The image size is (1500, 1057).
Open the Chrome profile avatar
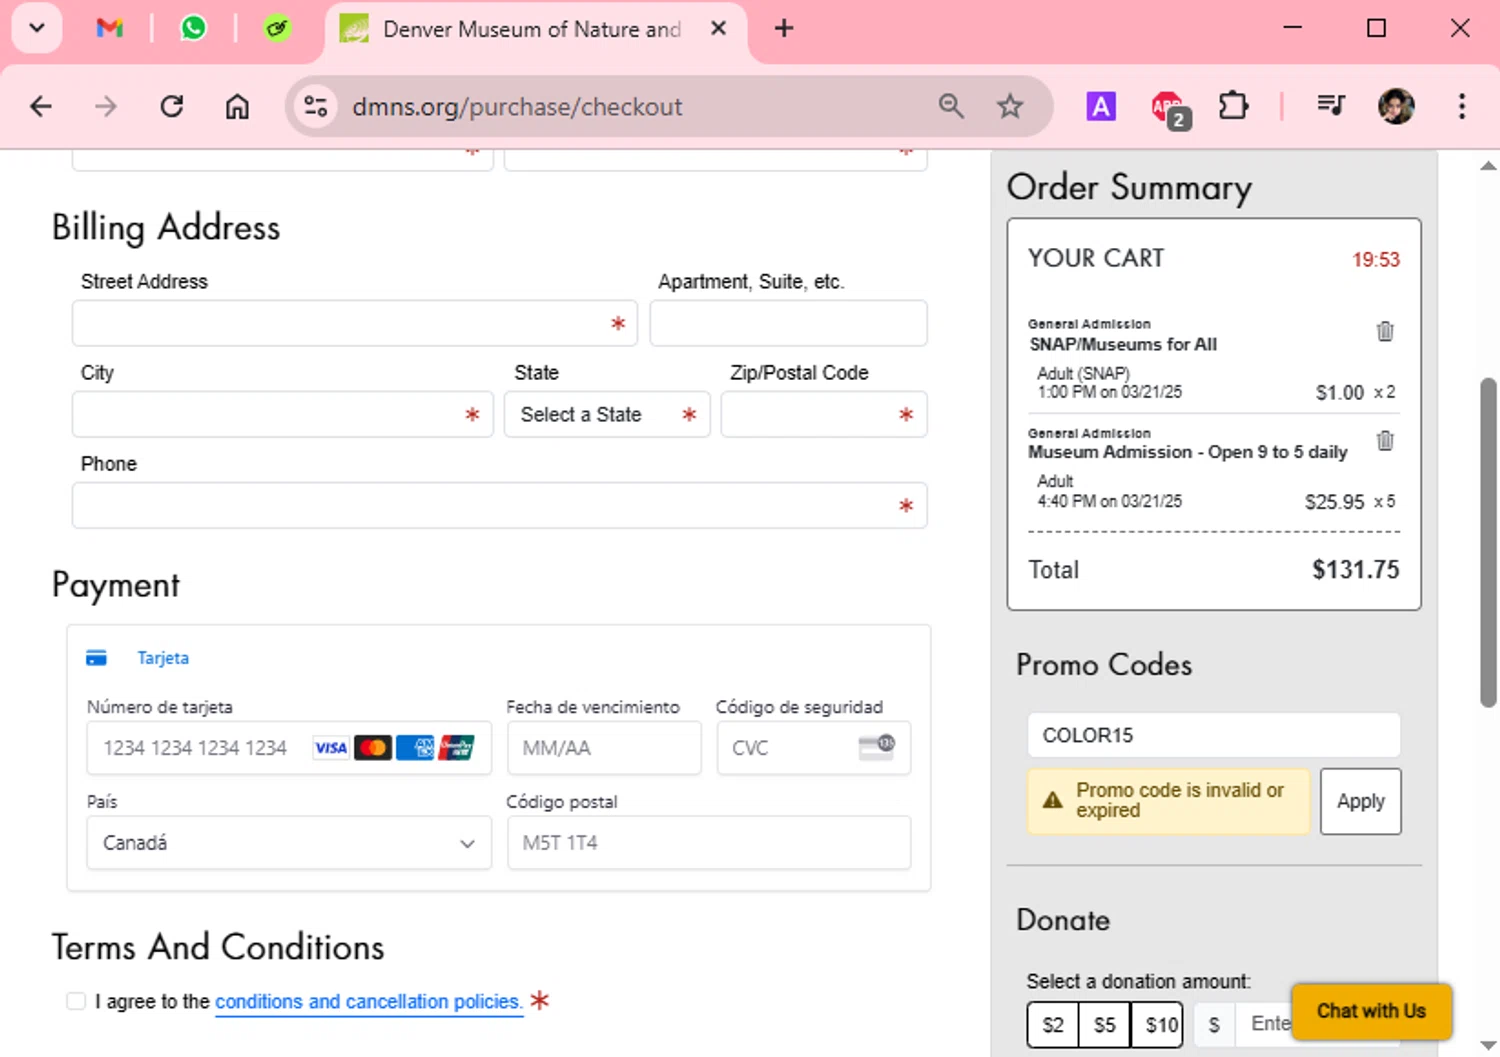click(x=1396, y=106)
